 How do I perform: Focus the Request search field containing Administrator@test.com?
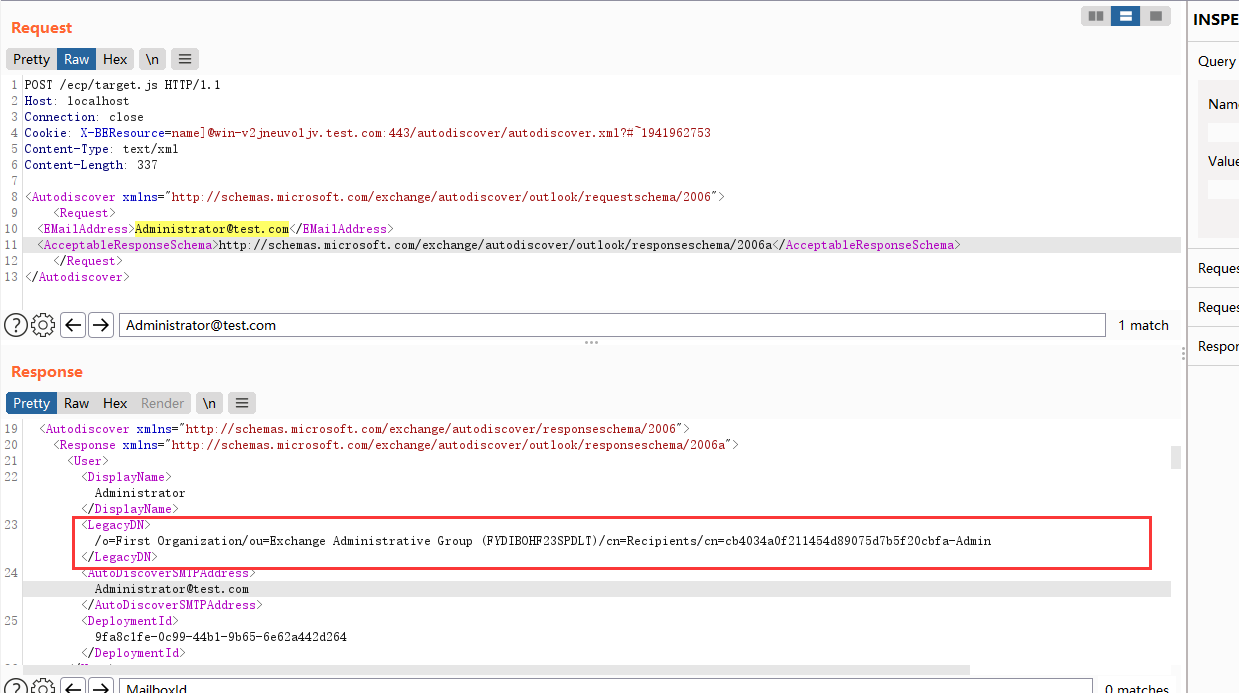[x=612, y=325]
